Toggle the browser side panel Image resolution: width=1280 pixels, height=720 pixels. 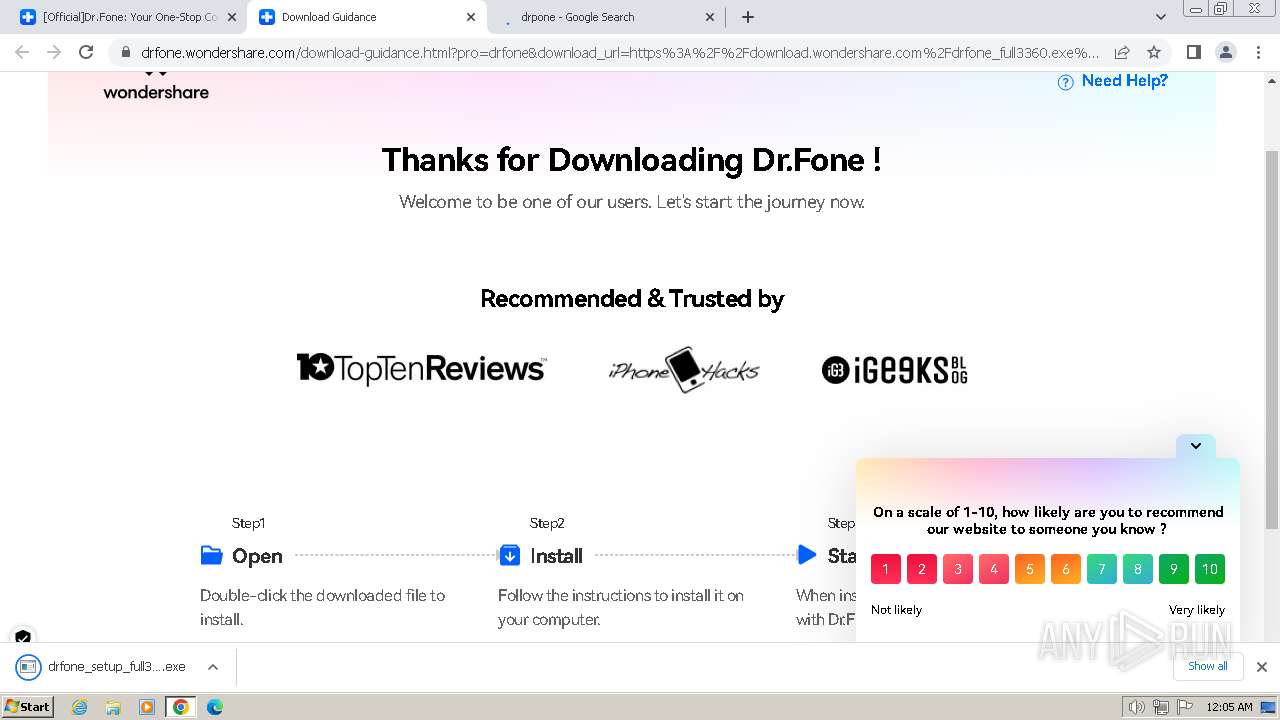coord(1193,52)
